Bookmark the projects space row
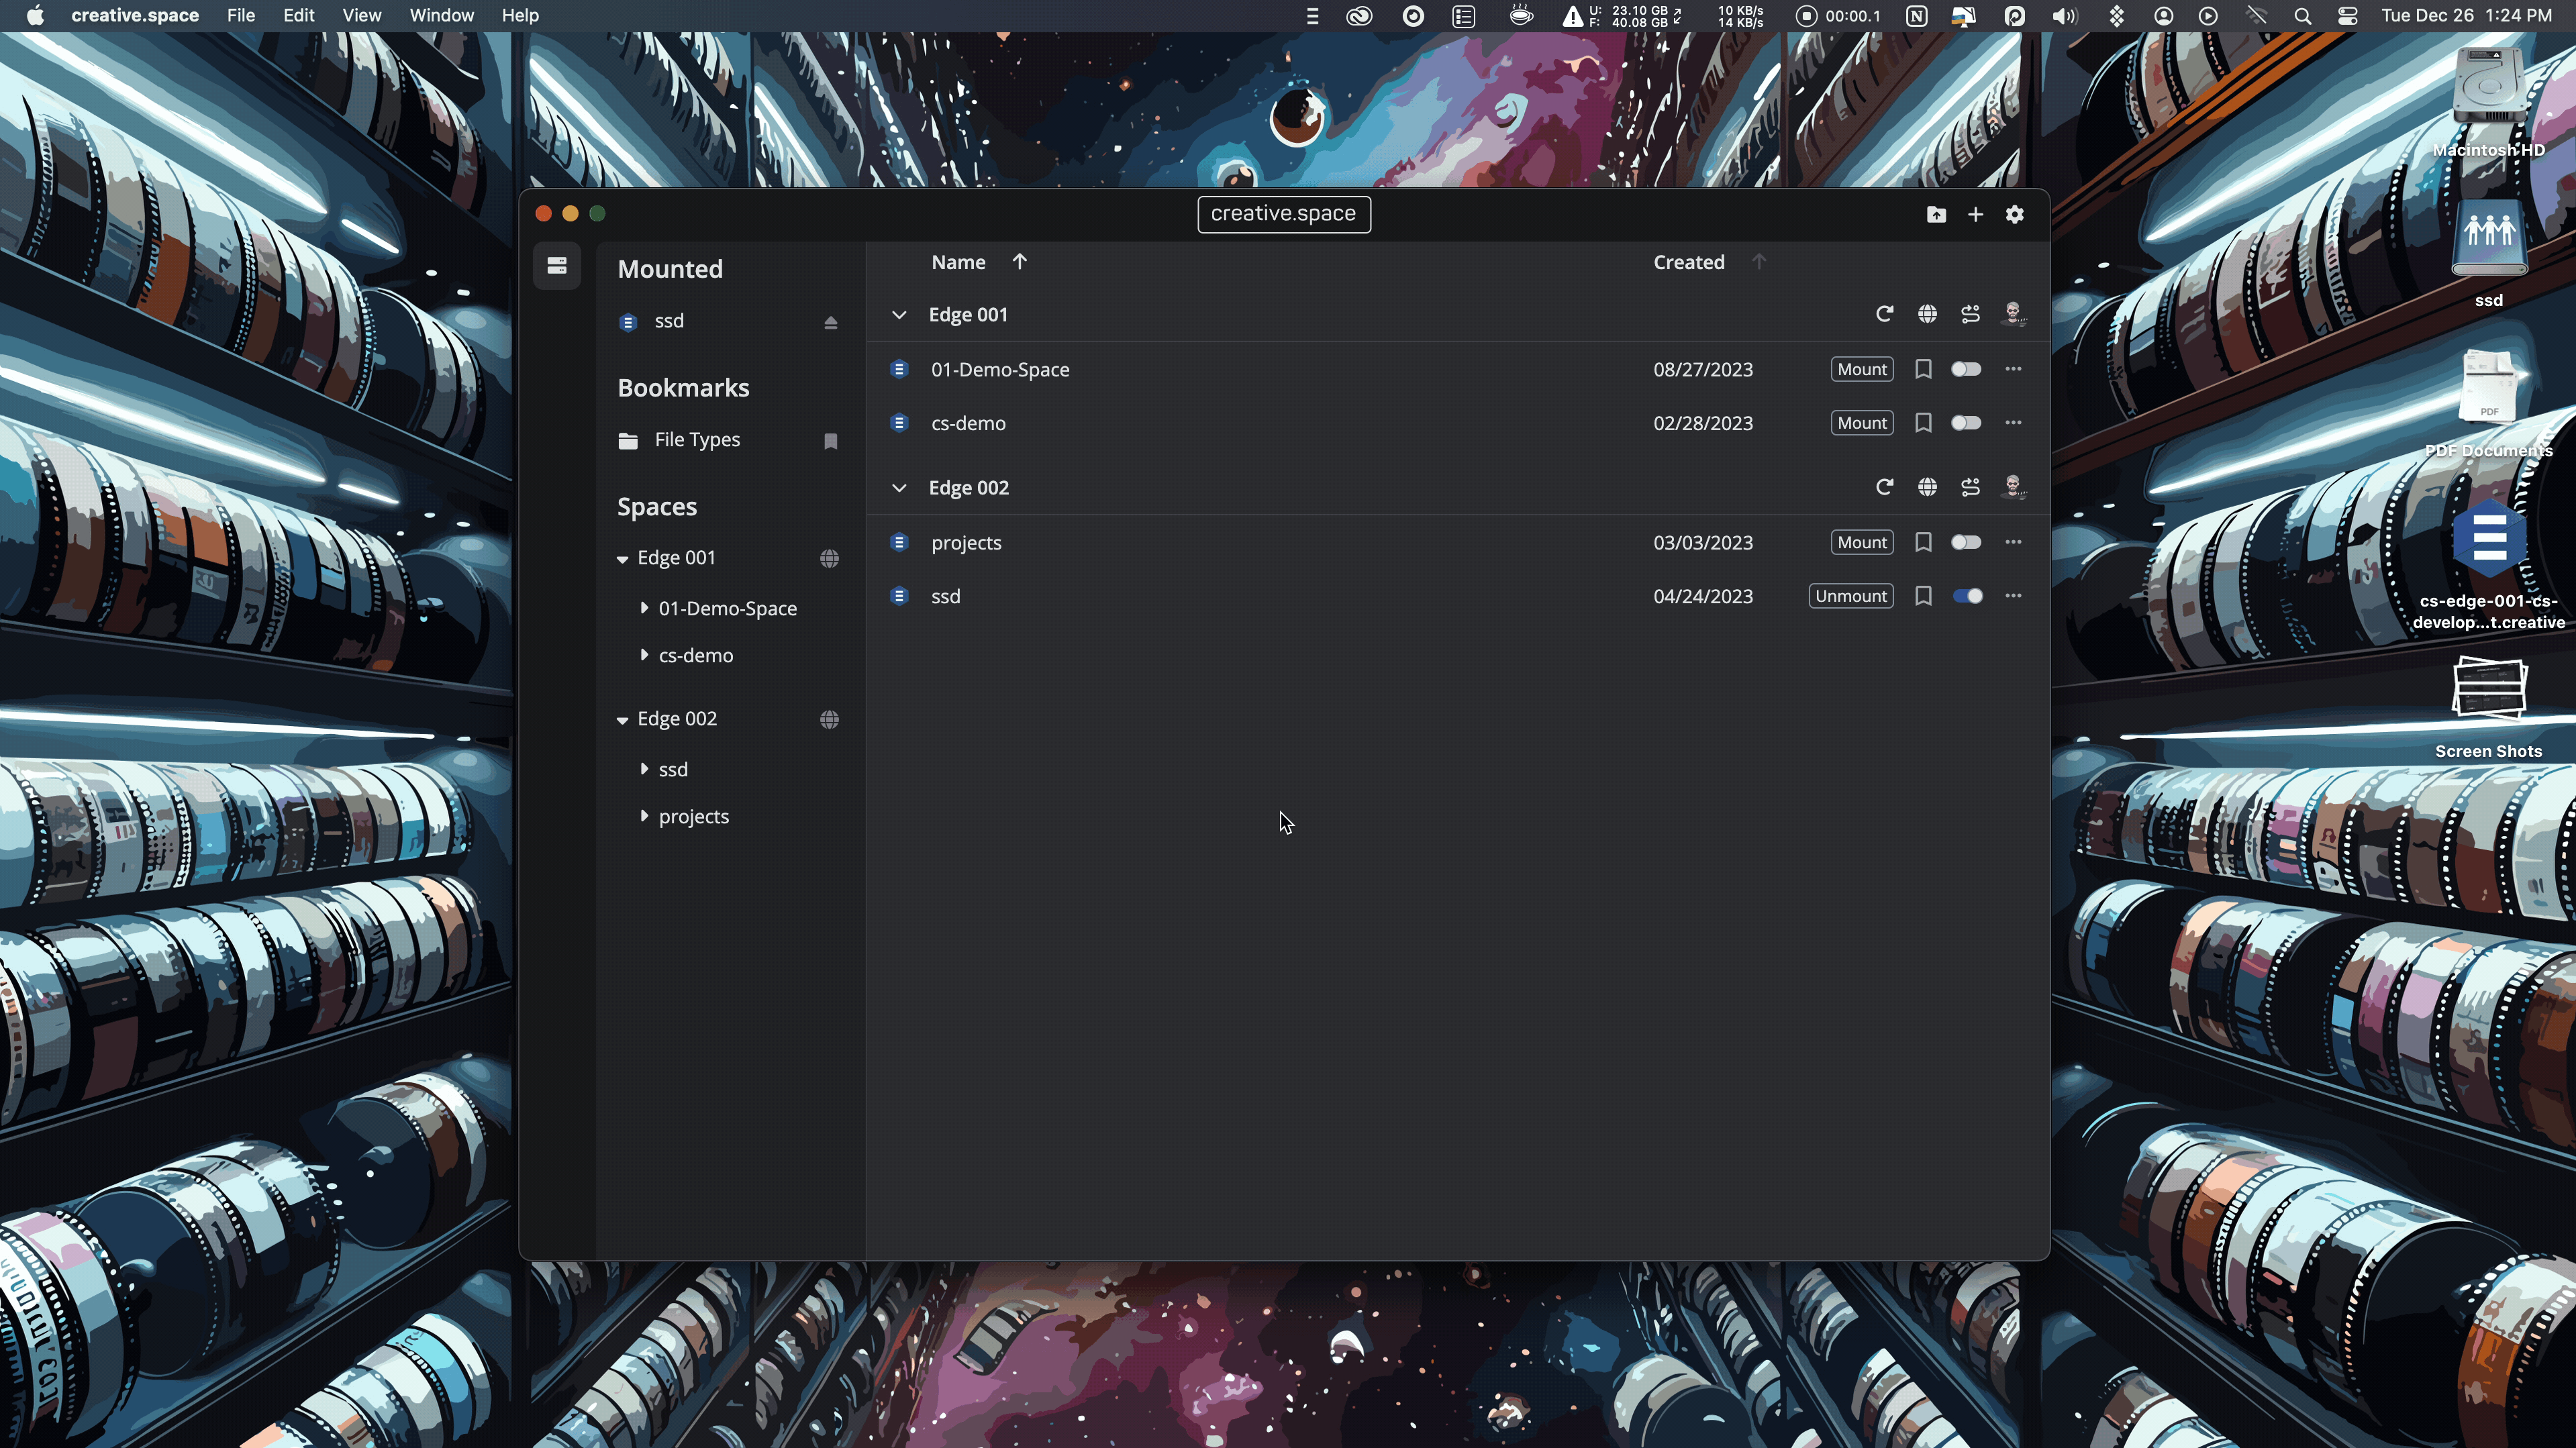This screenshot has height=1448, width=2576. point(1922,543)
